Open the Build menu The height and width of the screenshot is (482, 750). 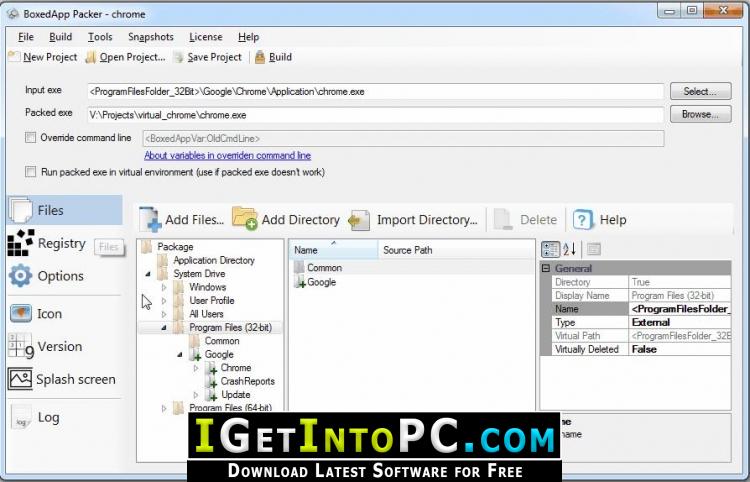[60, 37]
